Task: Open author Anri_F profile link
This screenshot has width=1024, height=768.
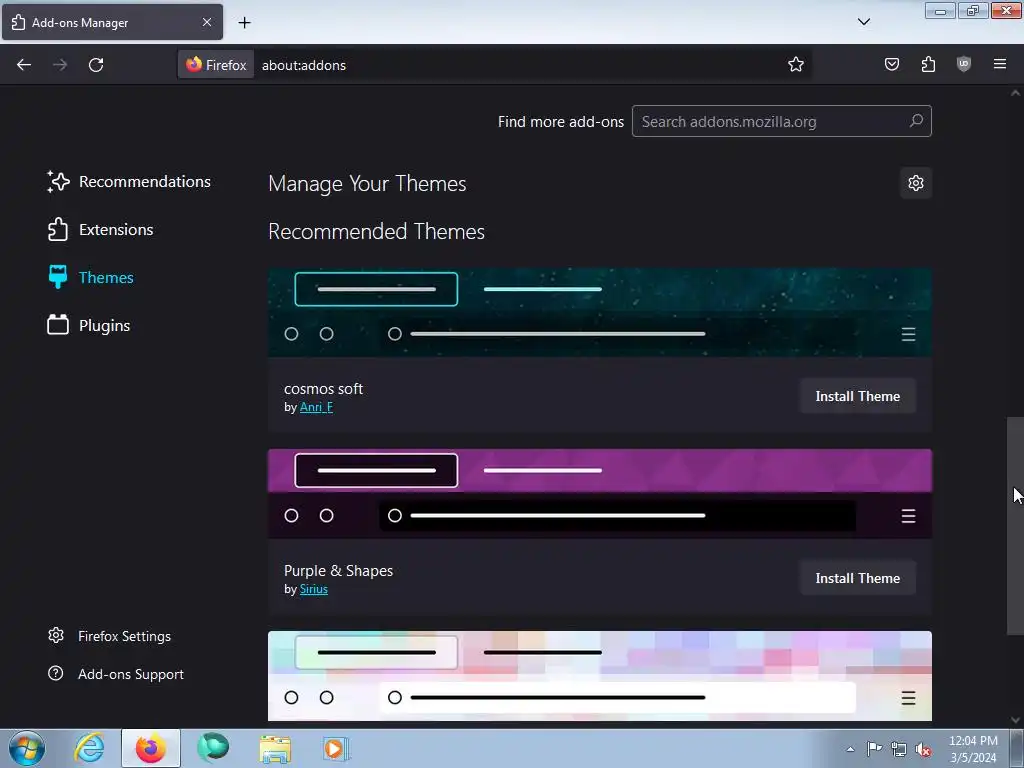Action: (x=316, y=407)
